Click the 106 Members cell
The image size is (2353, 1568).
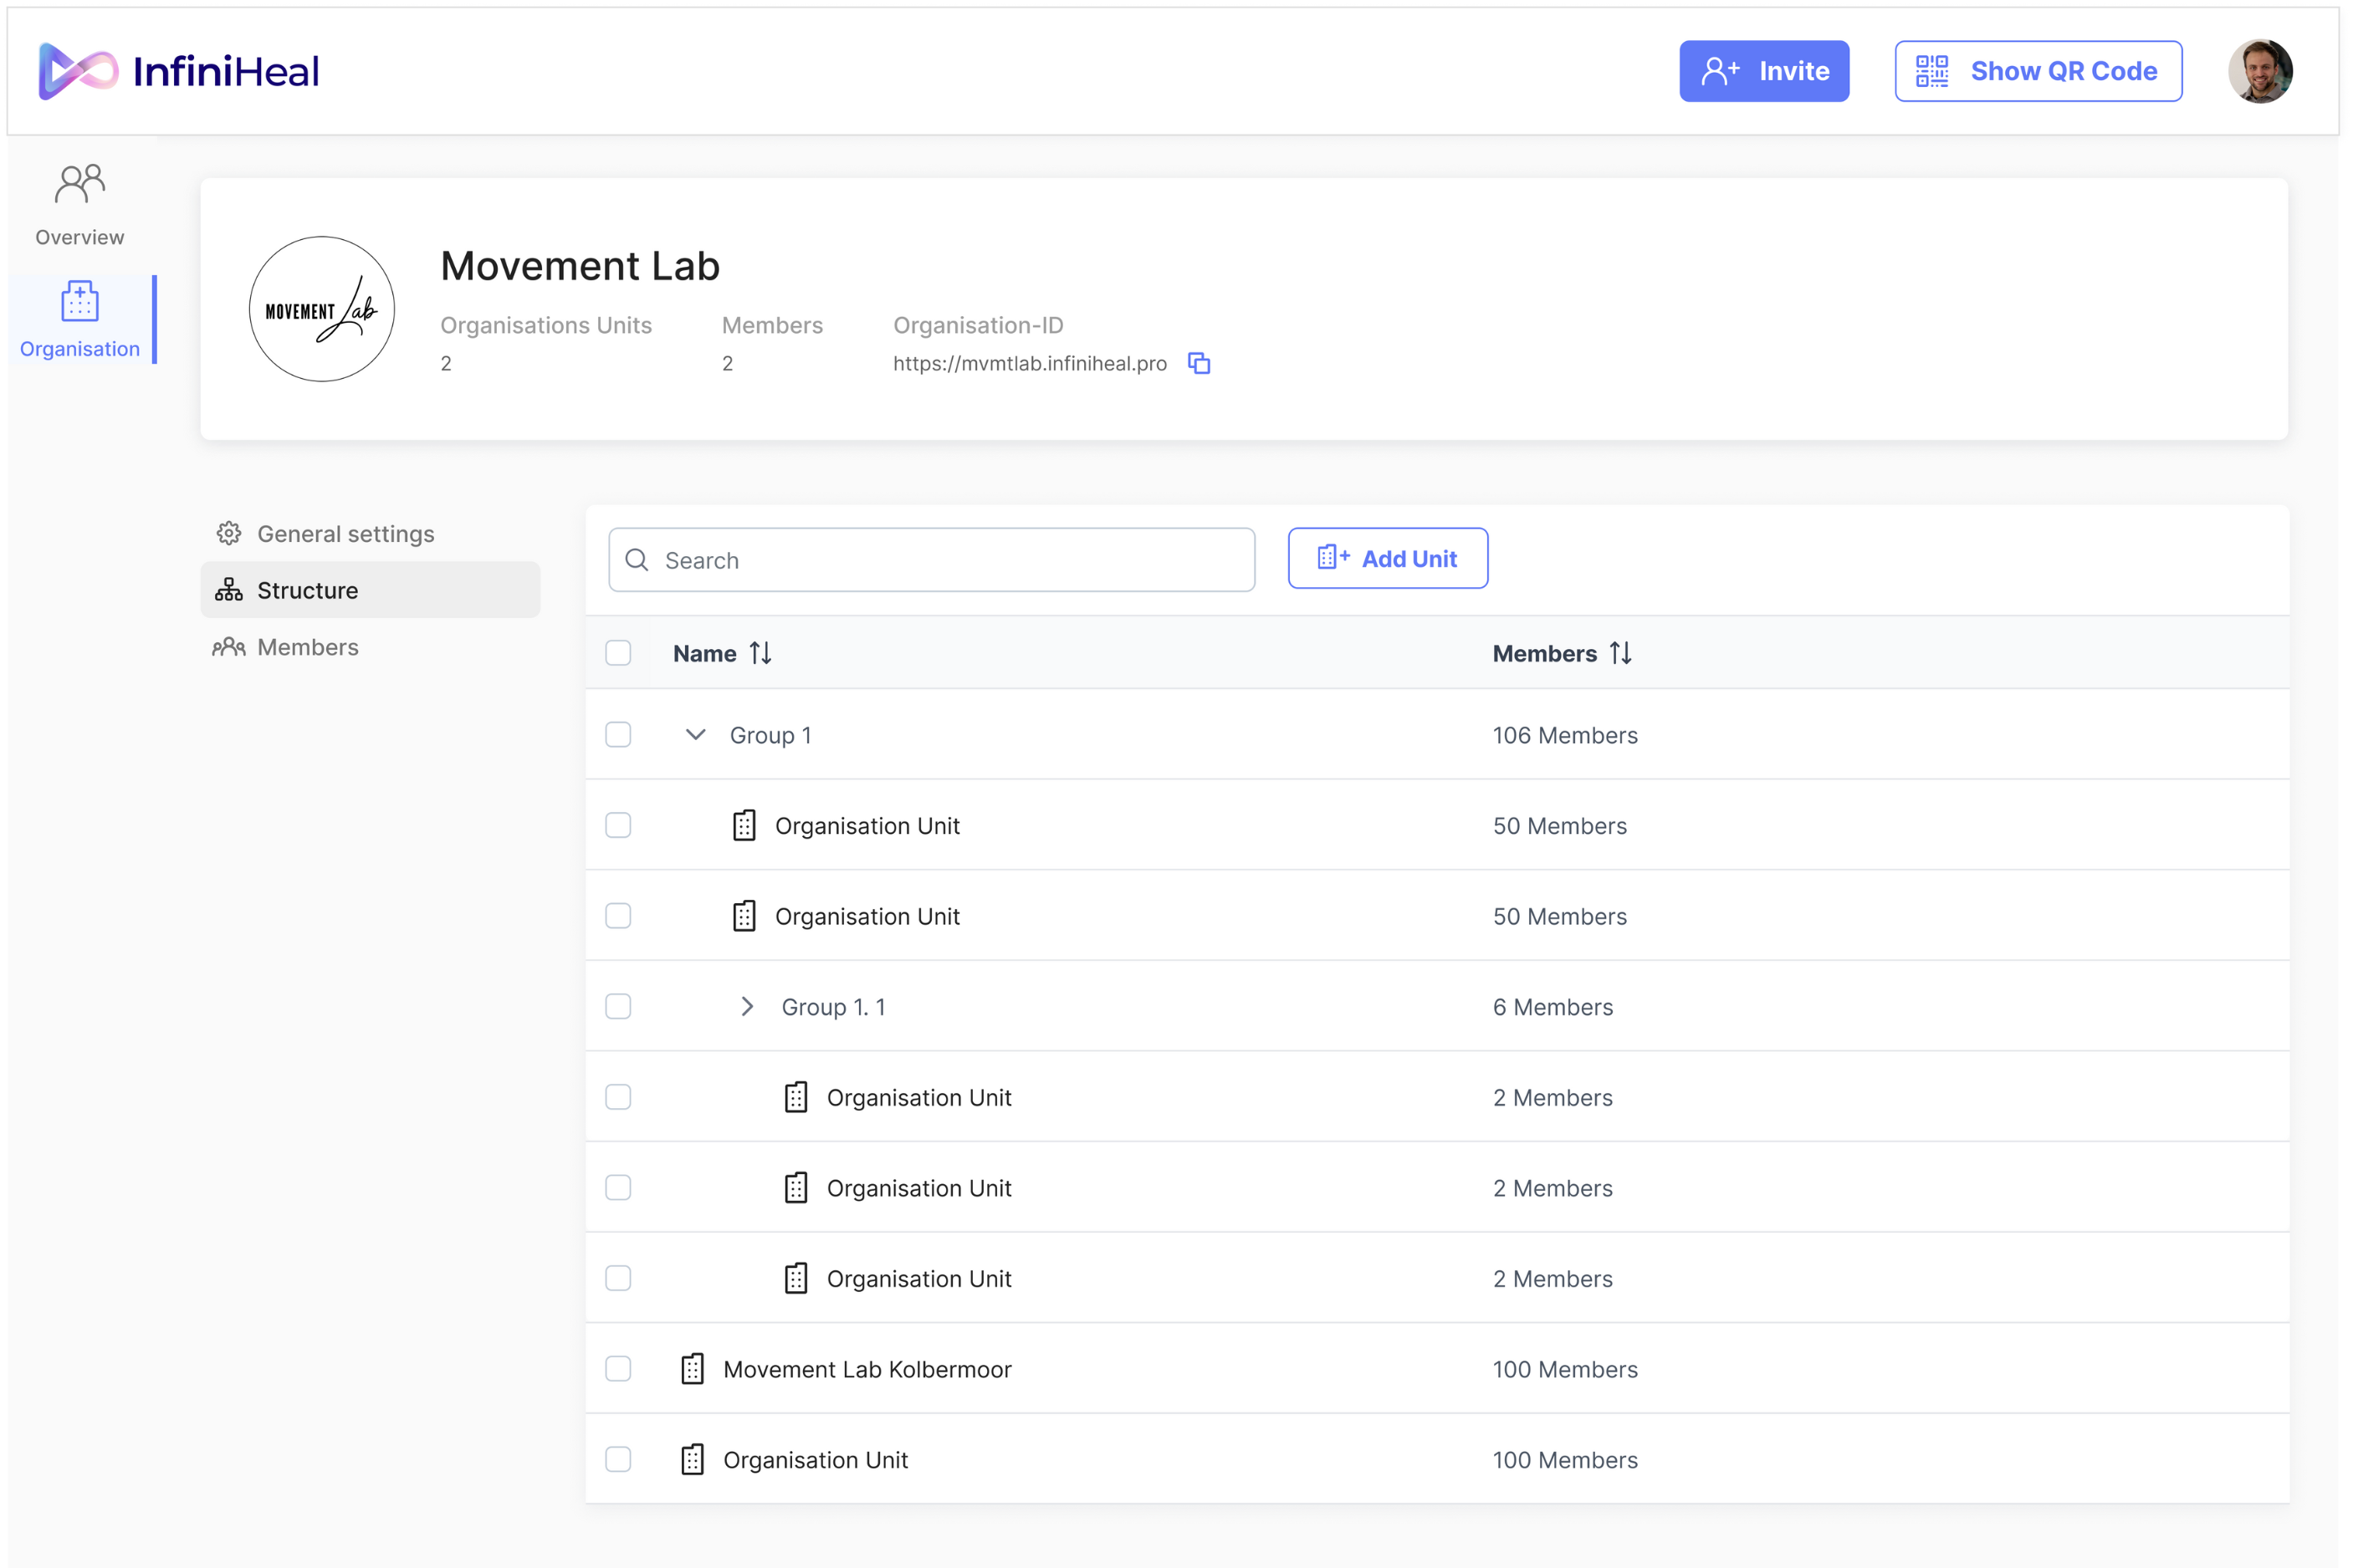point(1565,735)
